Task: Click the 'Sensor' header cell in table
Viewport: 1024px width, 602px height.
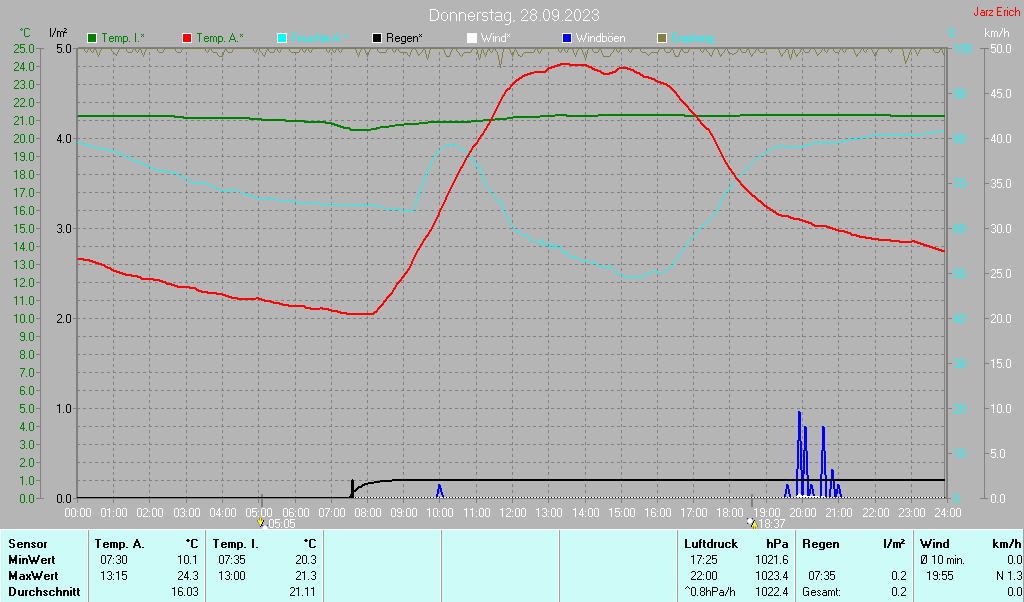Action: click(28, 544)
